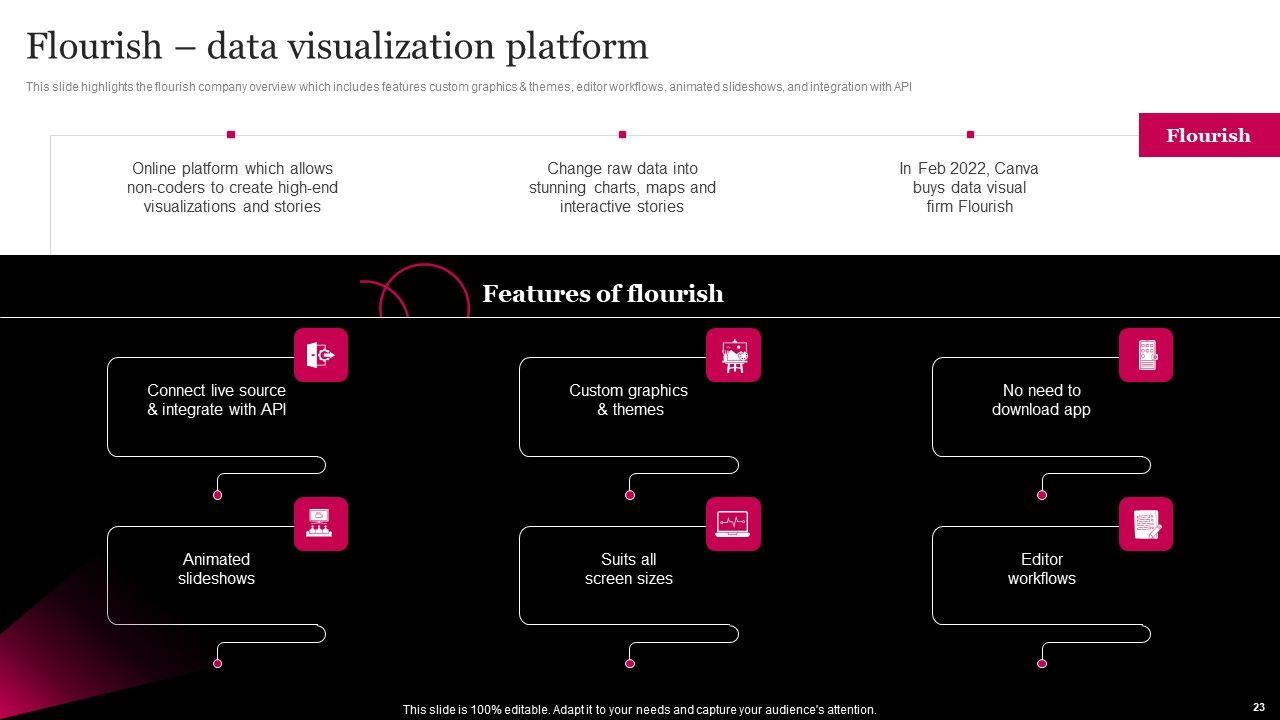
Task: Select the 'Editor workflows' text
Action: pos(1042,569)
